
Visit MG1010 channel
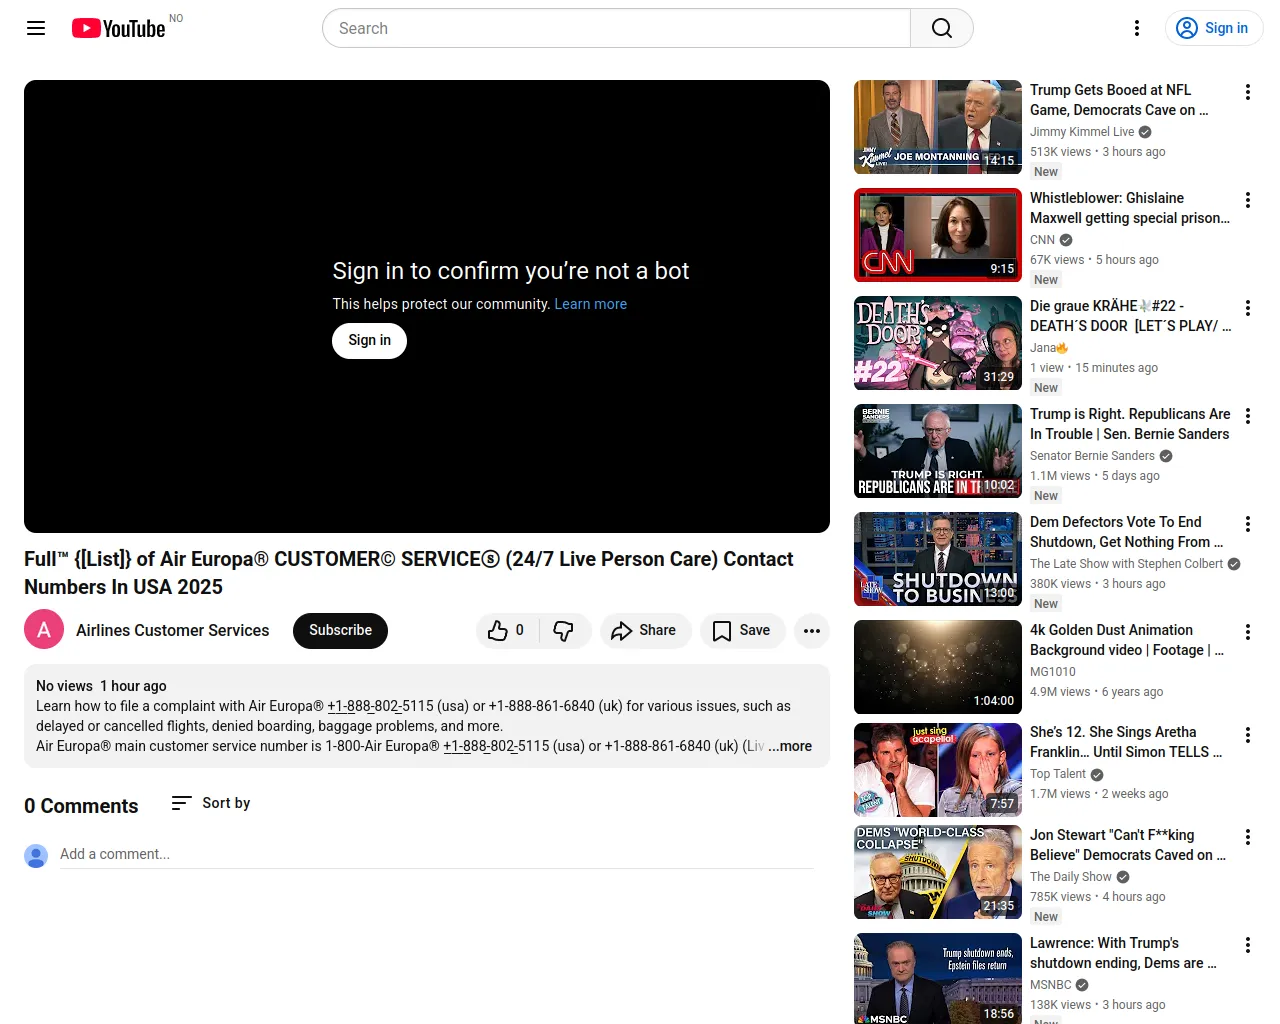click(x=1053, y=672)
